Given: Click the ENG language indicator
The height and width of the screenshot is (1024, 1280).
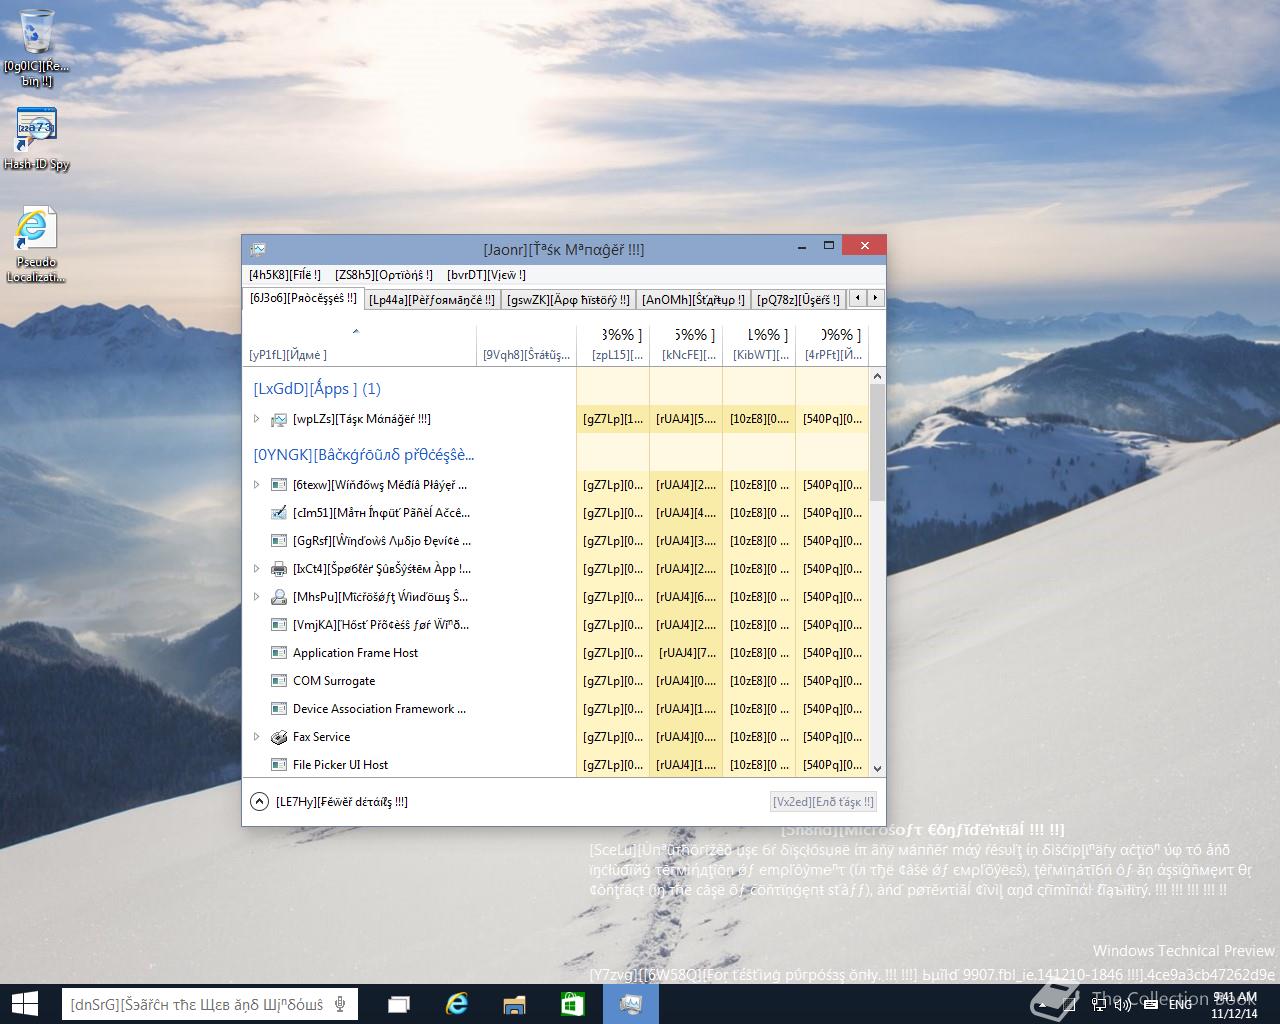Looking at the screenshot, I should tap(1180, 1003).
